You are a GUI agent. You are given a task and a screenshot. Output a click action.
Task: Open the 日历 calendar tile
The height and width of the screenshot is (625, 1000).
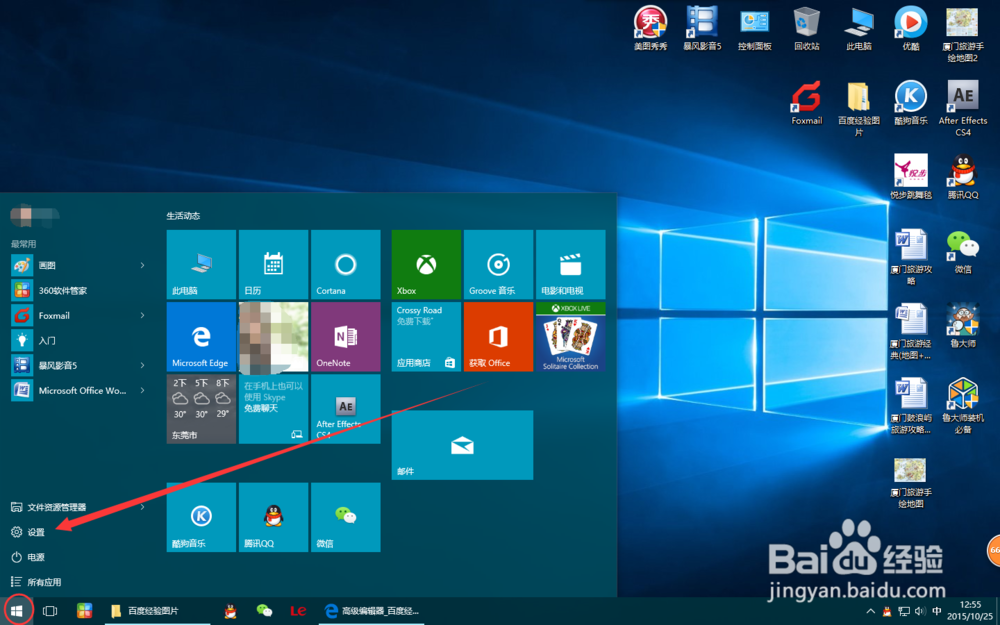(x=273, y=265)
